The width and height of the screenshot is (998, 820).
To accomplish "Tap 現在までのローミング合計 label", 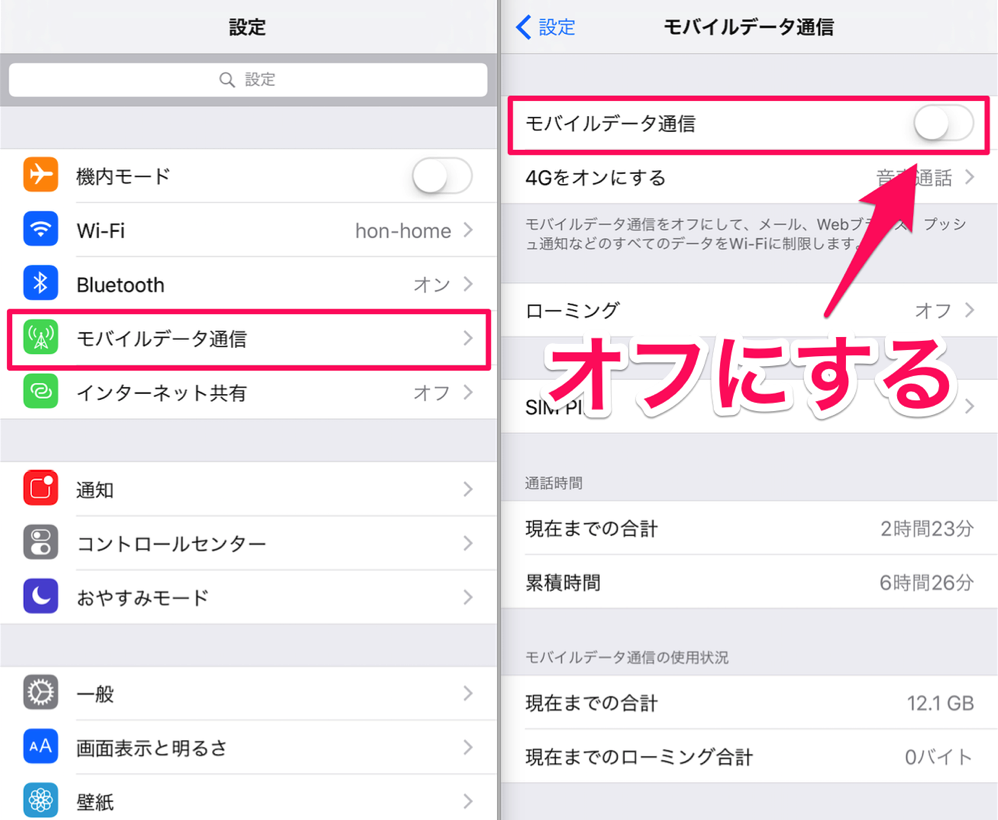I will 639,758.
